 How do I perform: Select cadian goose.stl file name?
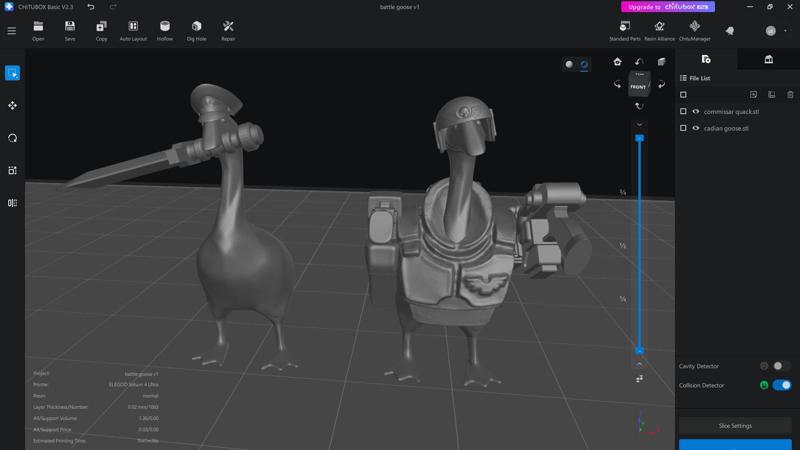click(x=726, y=129)
